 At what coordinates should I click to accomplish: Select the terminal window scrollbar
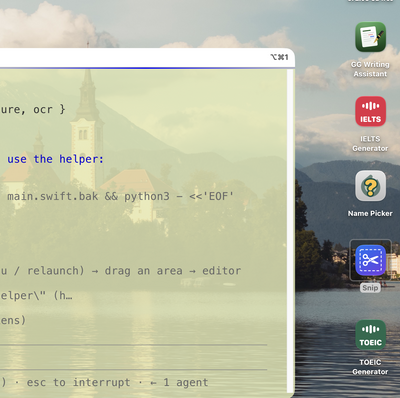(290, 231)
